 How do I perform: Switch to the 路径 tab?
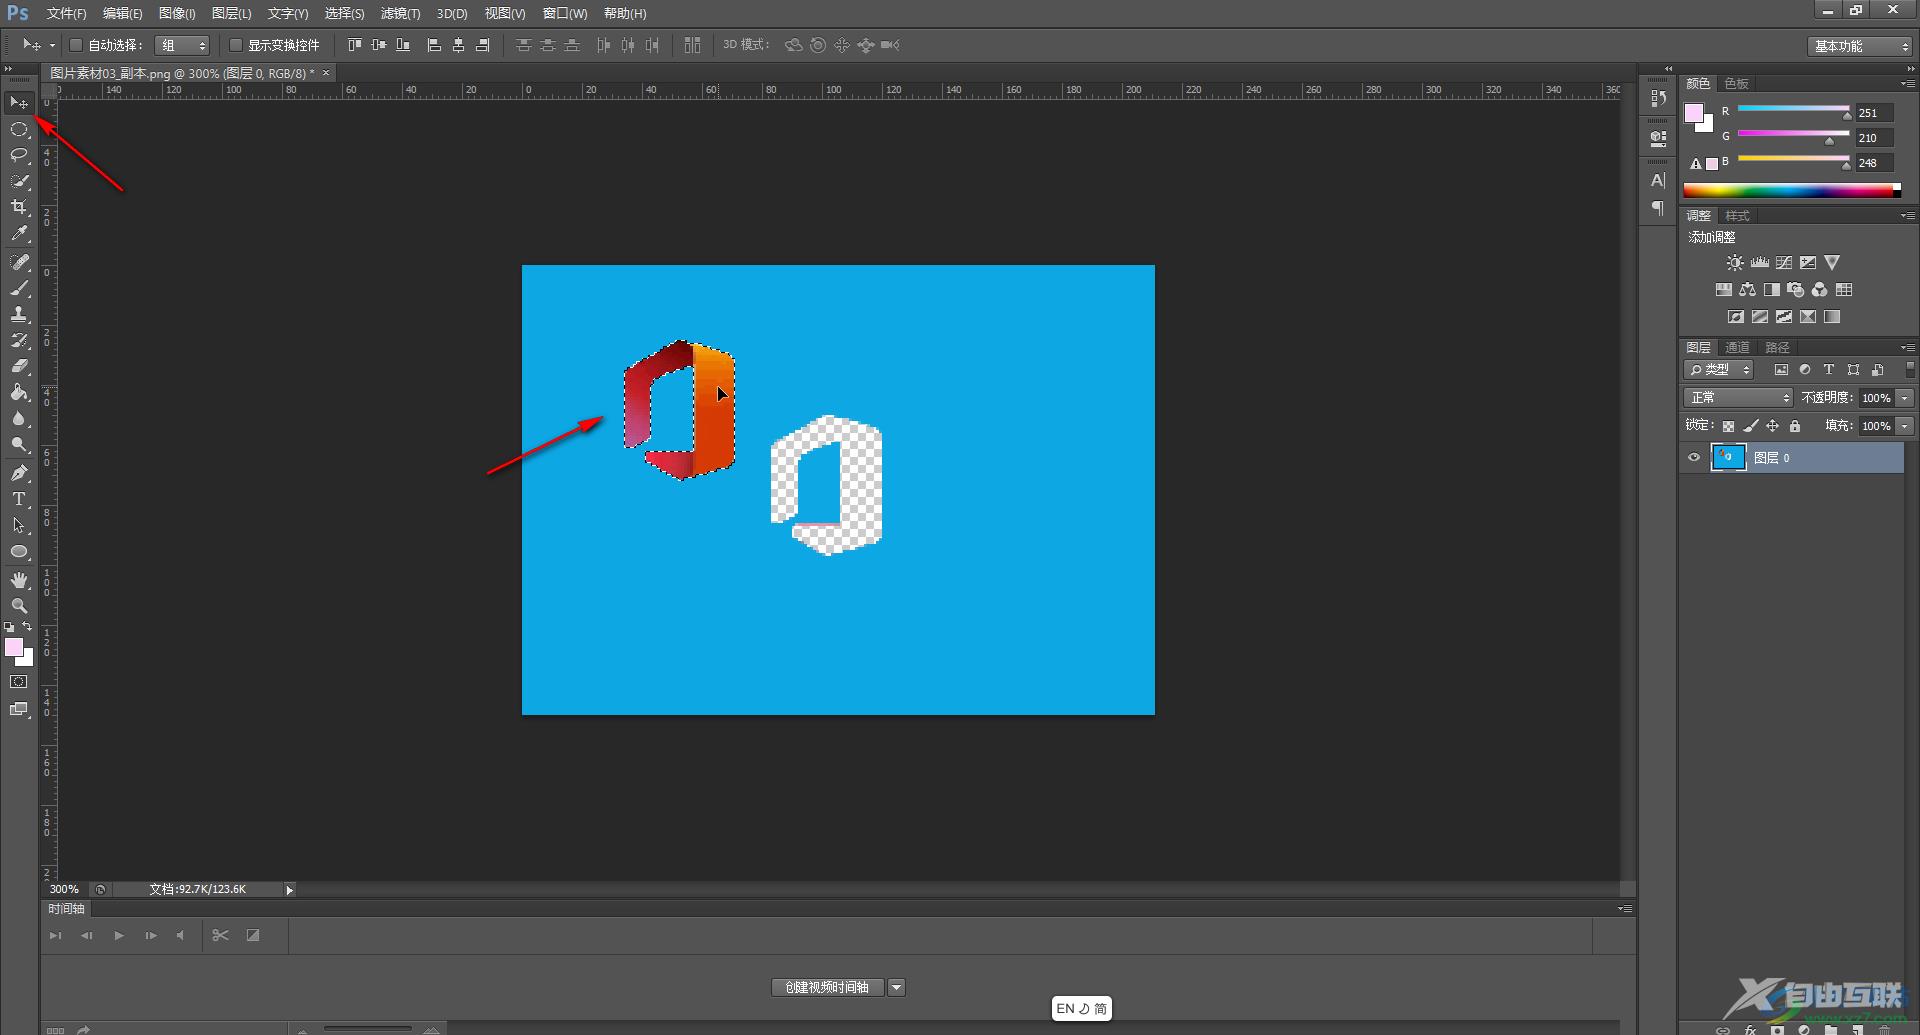[x=1777, y=348]
